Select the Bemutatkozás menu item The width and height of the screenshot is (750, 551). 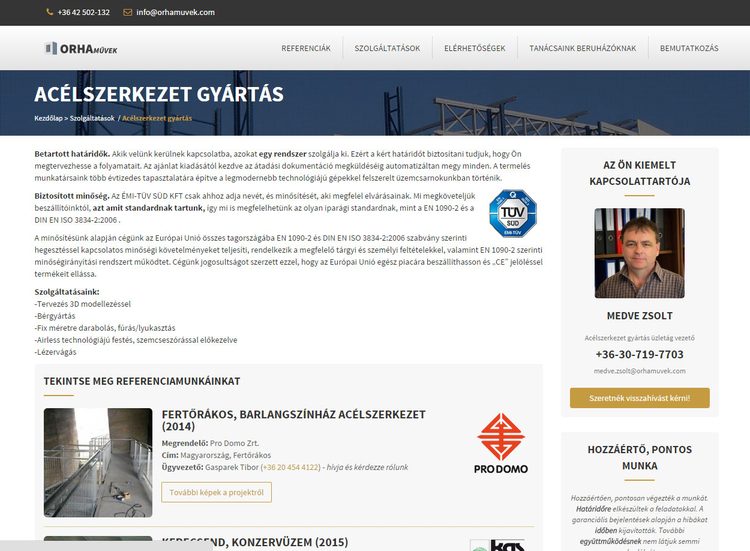tap(689, 48)
